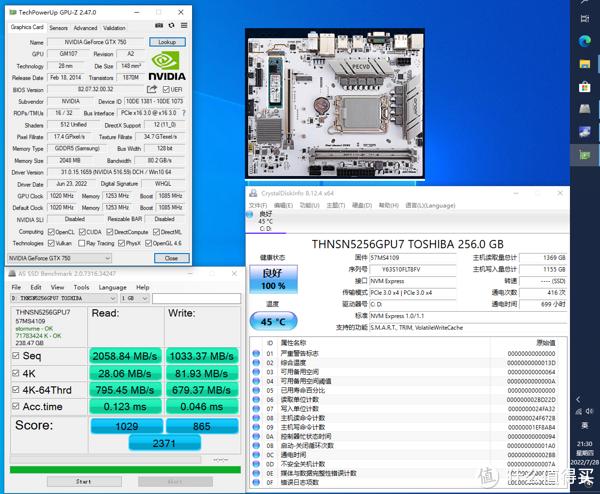Uncheck the Seq test in AS SSD
Viewport: 600px width, 494px height.
point(16,355)
